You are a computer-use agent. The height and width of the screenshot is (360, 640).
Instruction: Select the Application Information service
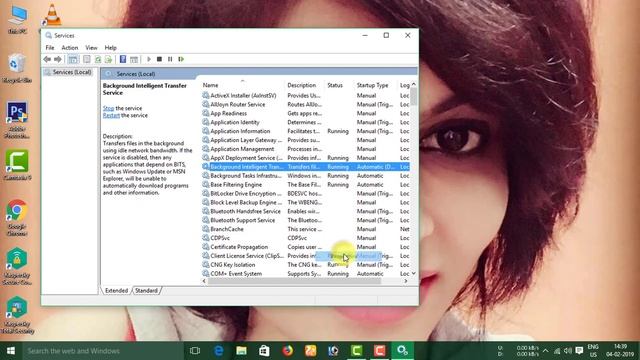(x=305, y=131)
